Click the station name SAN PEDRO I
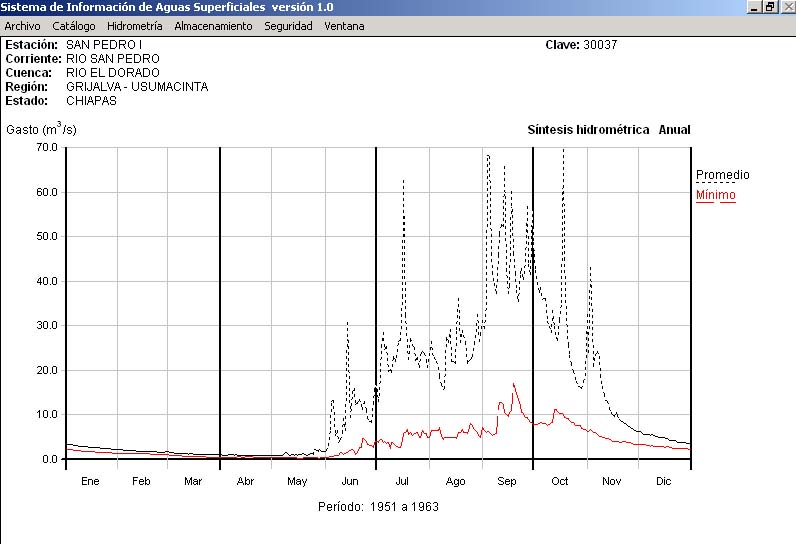Screen dimensions: 796x544 coord(104,45)
